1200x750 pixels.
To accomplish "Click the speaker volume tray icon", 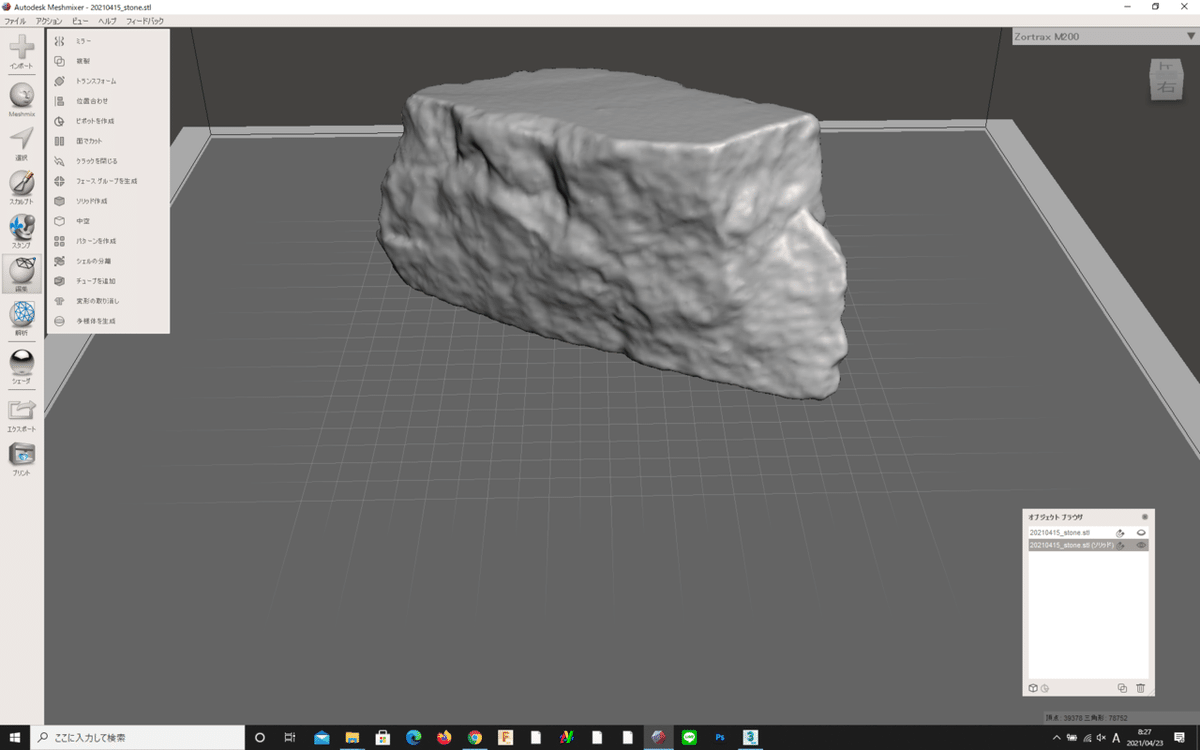I will click(1101, 737).
